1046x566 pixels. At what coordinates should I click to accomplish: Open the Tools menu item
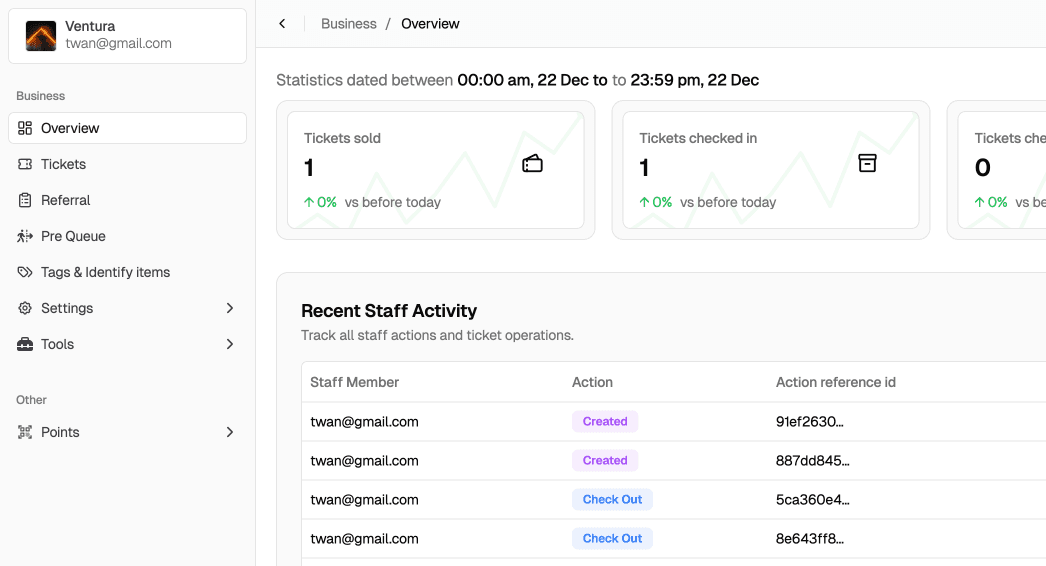127,344
